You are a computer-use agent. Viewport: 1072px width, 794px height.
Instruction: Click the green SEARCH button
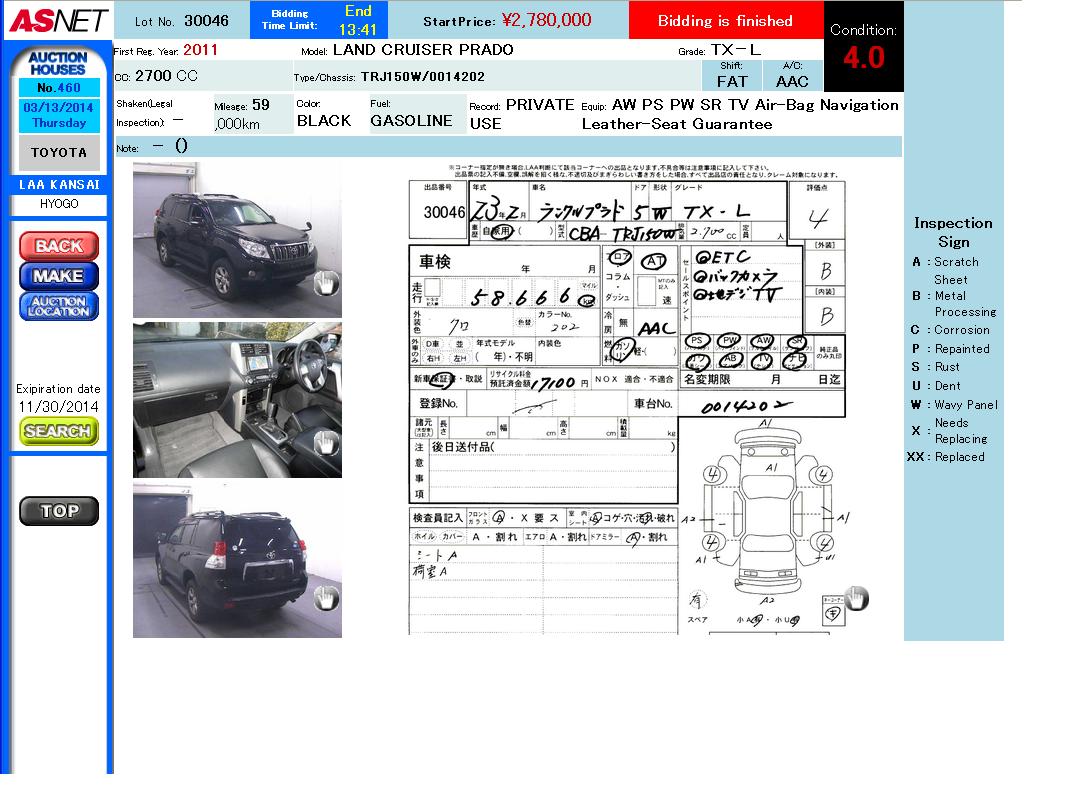58,431
